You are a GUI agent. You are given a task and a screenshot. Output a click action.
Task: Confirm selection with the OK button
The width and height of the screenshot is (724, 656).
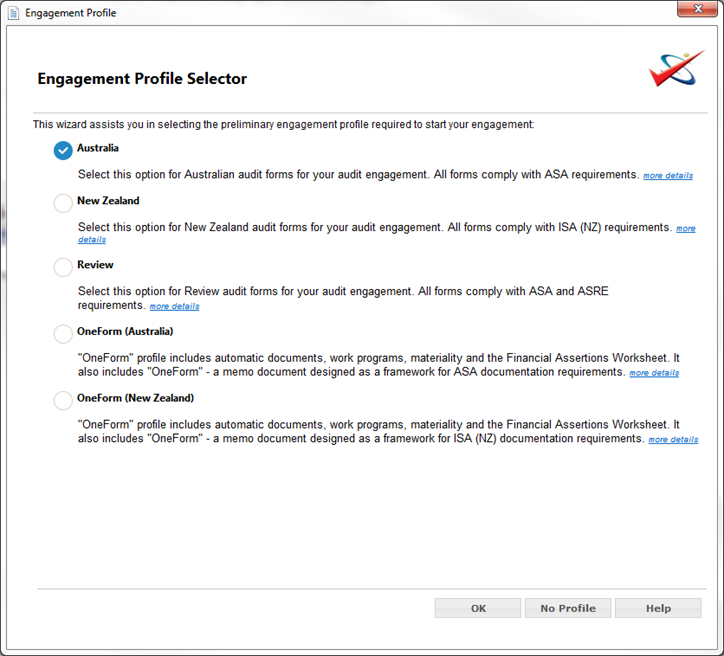click(x=478, y=608)
